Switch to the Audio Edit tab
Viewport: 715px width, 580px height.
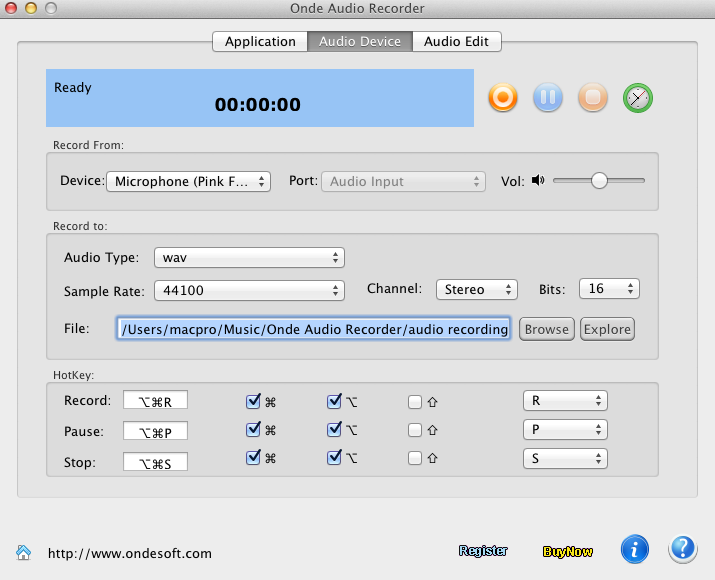(456, 42)
